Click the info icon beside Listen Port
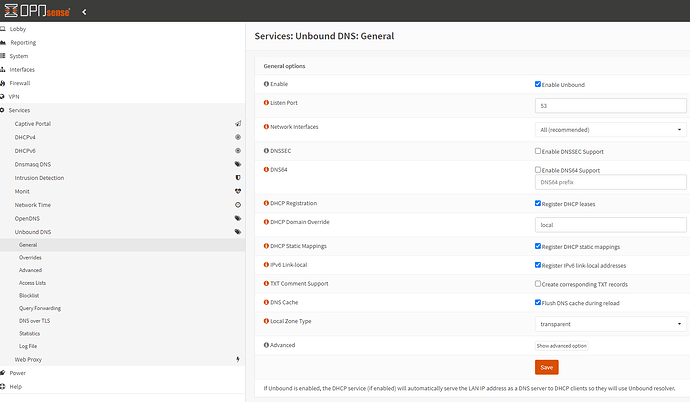 tap(266, 104)
